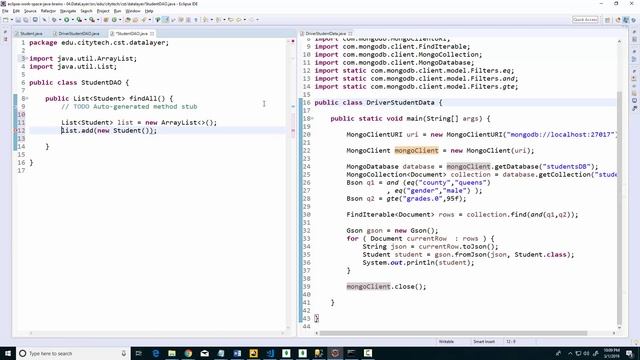Click the New Java Package toolbar icon
The height and width of the screenshot is (360, 640).
(x=106, y=20)
